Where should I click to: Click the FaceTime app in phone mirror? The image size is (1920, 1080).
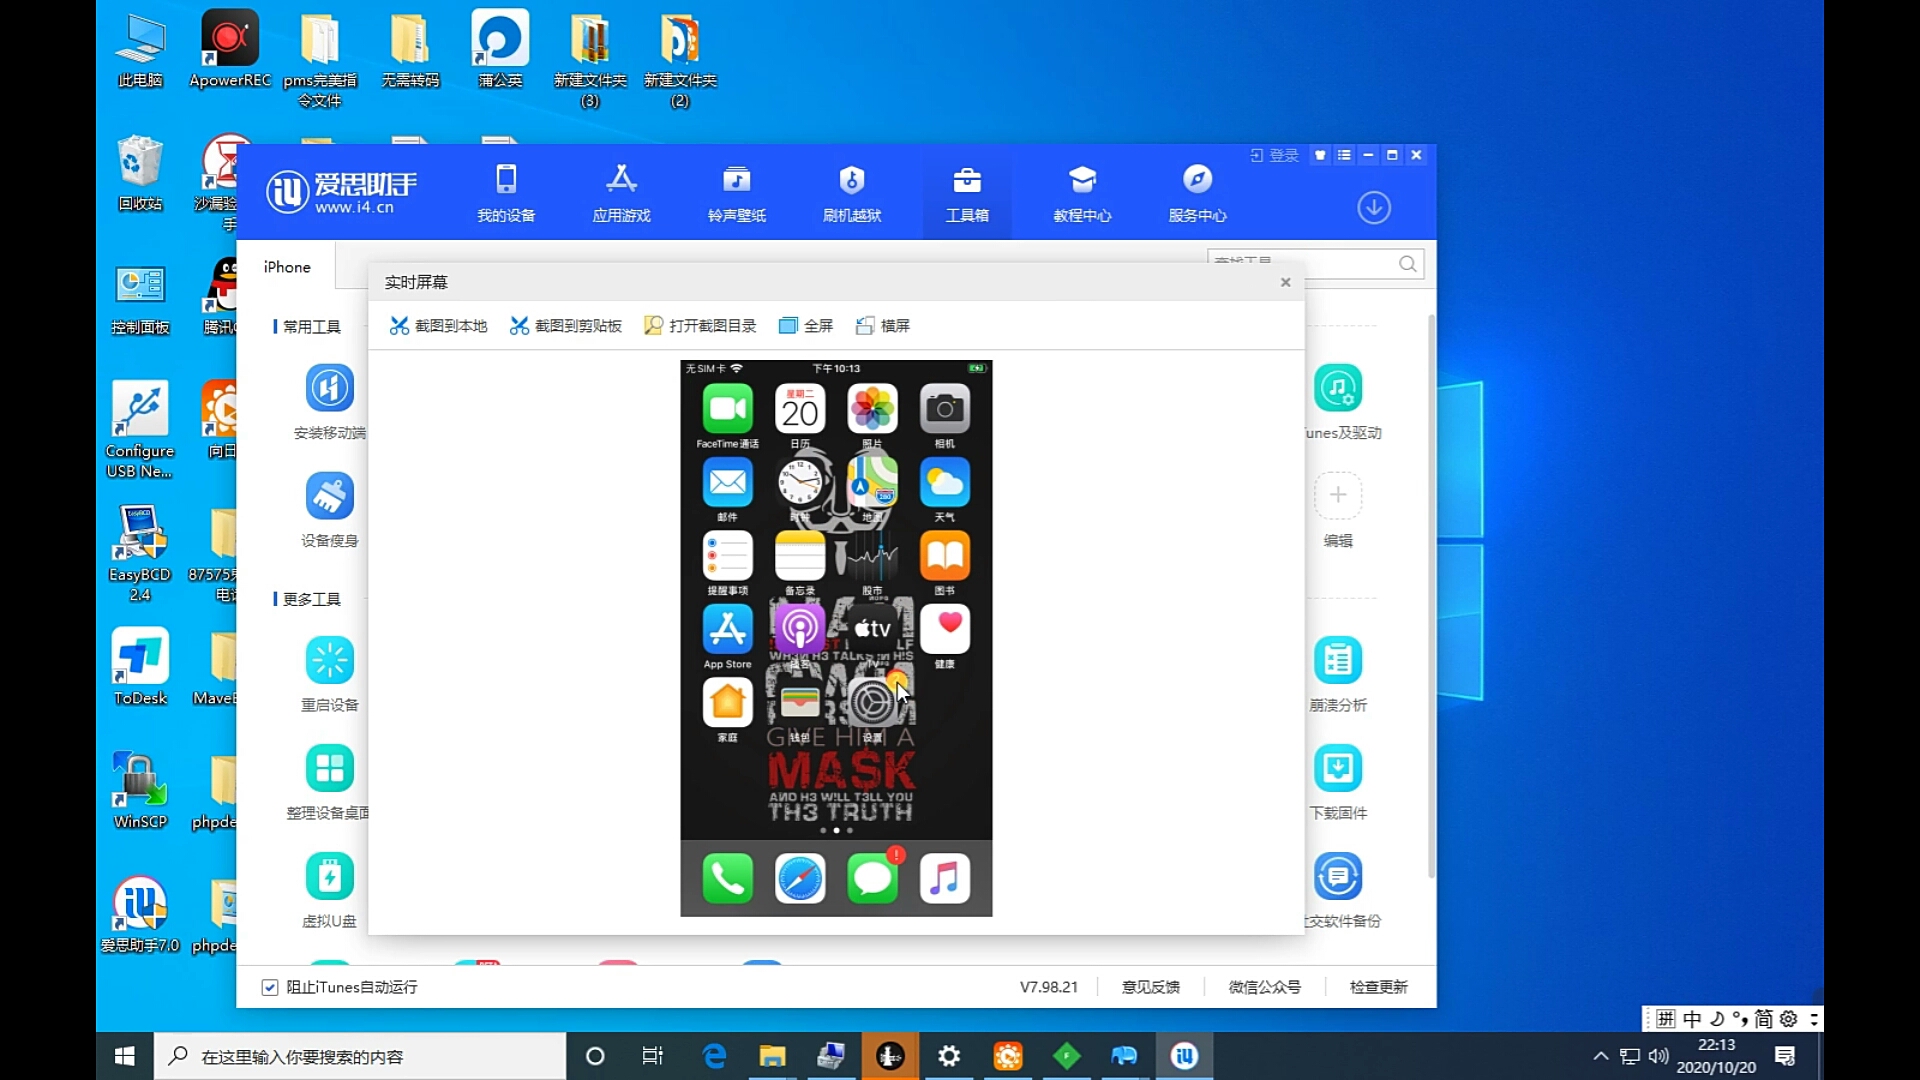[727, 409]
